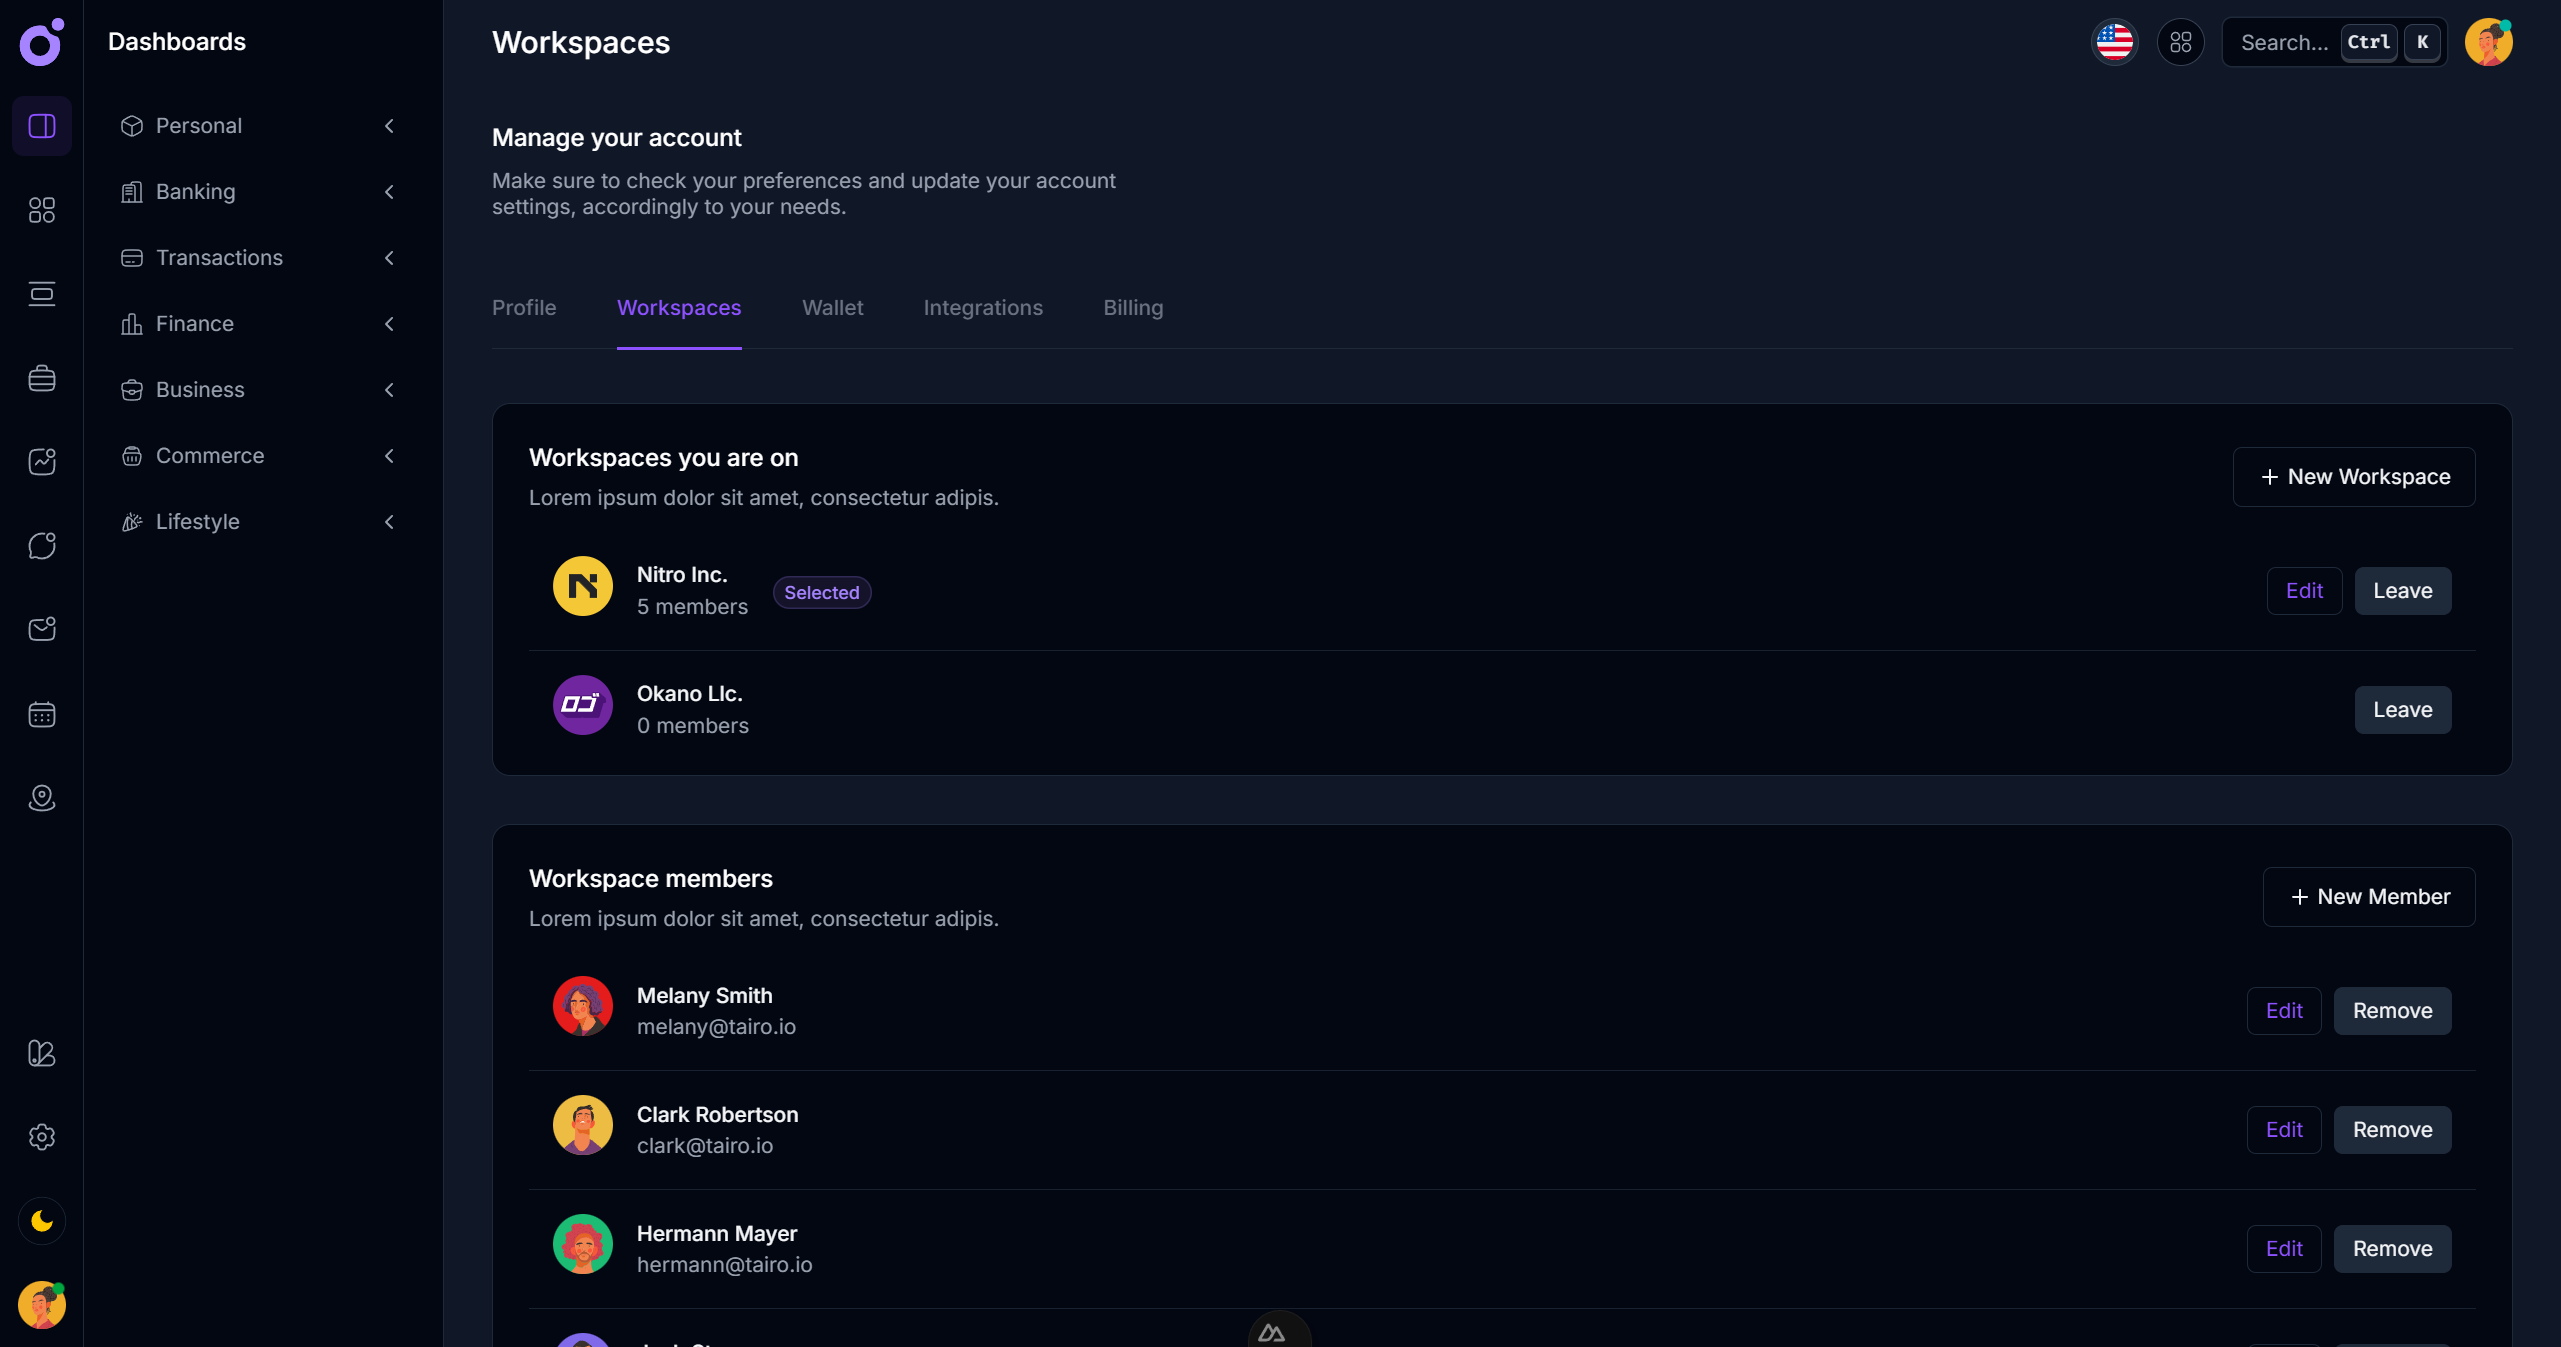Viewport: 2561px width, 1347px height.
Task: Open the chat bubble icon in the sidebar
Action: pyautogui.click(x=41, y=545)
